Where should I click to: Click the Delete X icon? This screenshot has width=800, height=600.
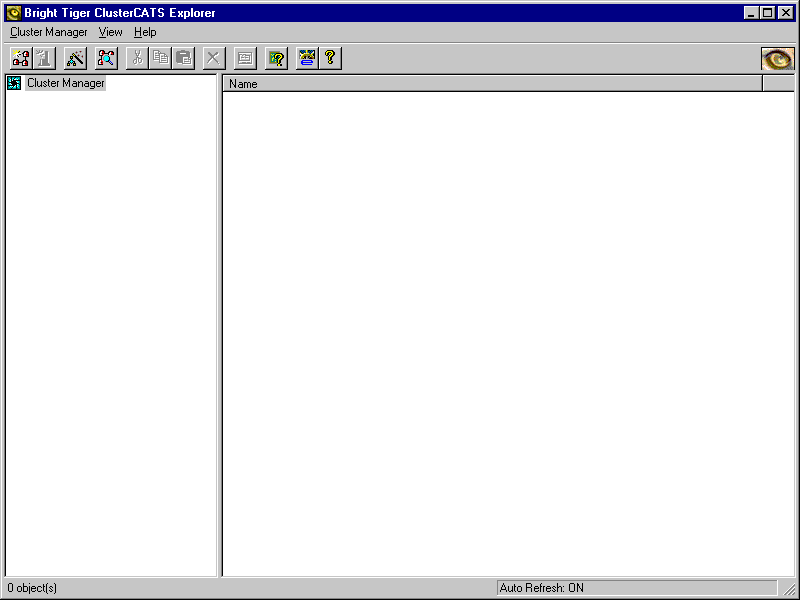click(213, 58)
